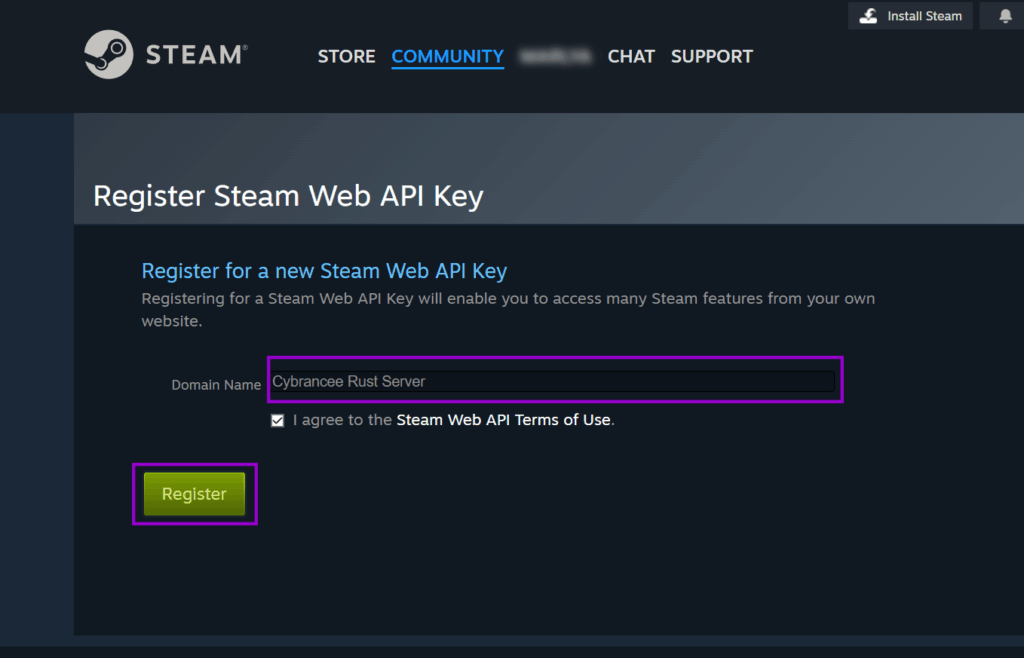Click the Install Steam button
The height and width of the screenshot is (658, 1024).
(910, 16)
